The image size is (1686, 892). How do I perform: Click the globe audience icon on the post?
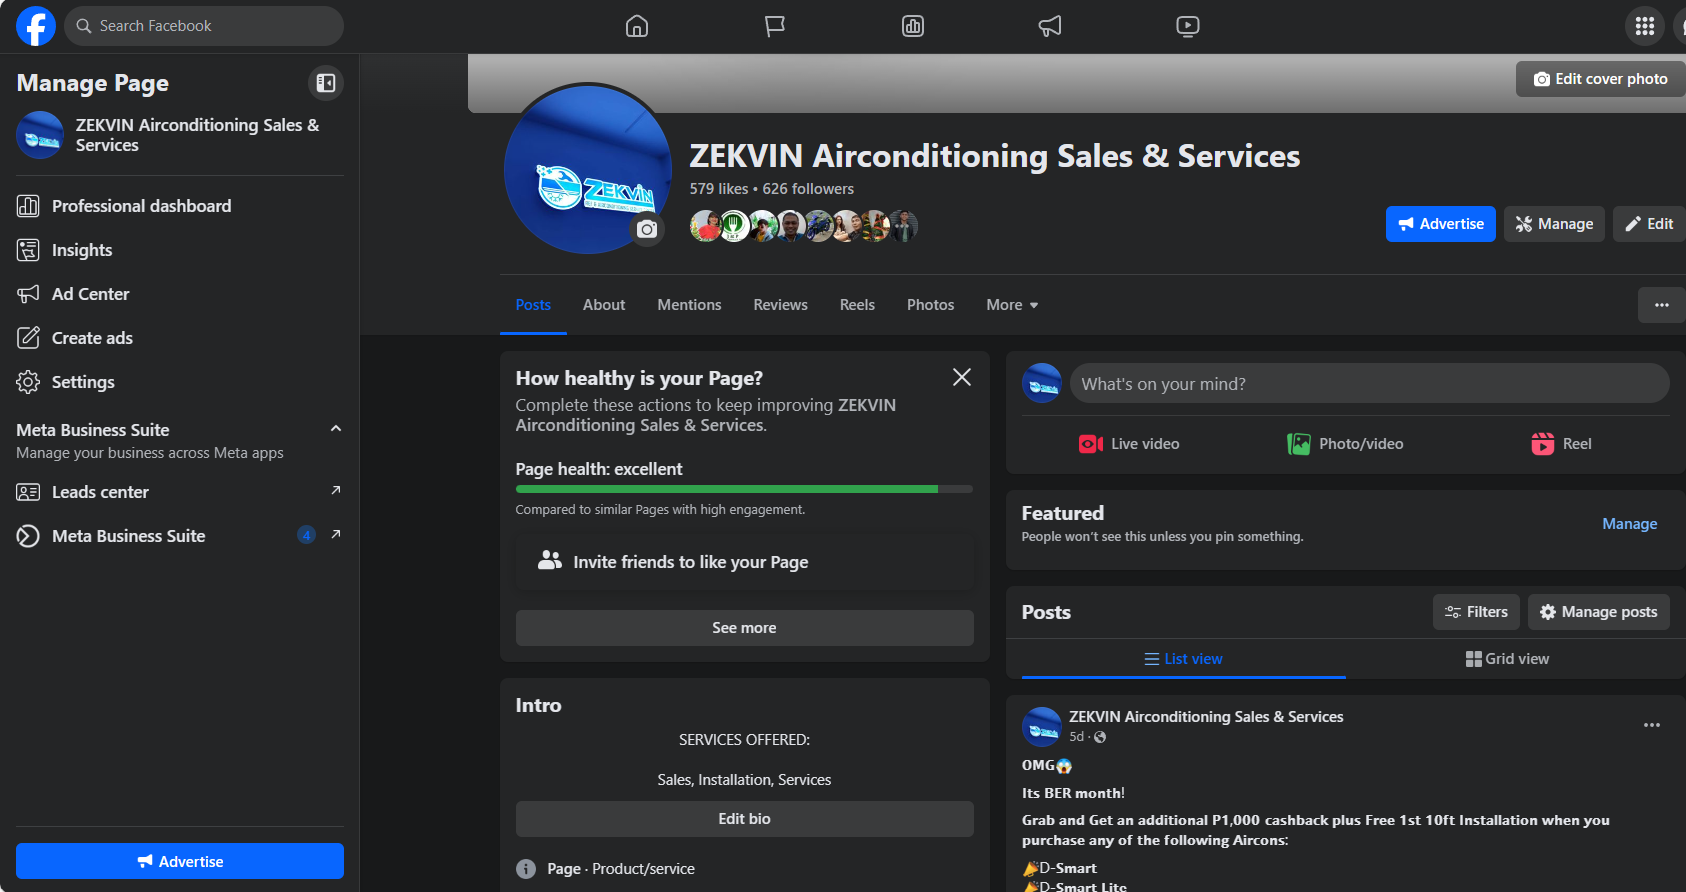[x=1100, y=737]
